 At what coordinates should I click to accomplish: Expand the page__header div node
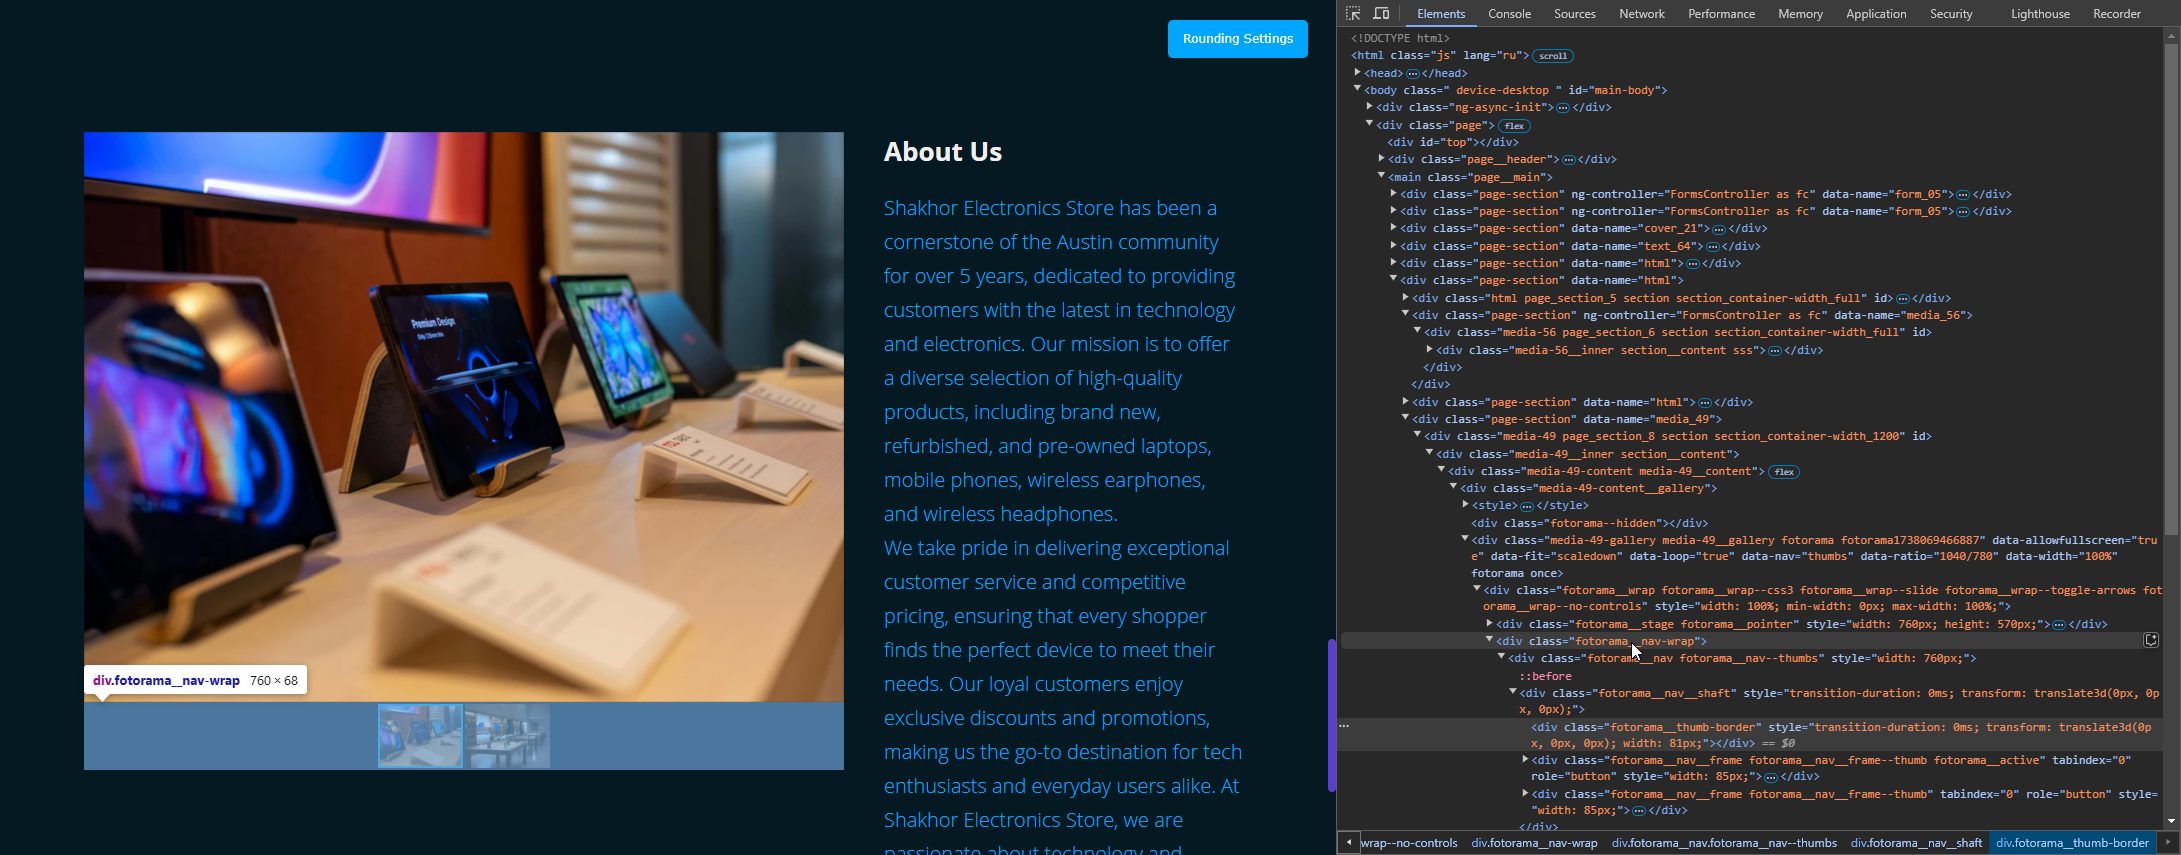[x=1382, y=158]
